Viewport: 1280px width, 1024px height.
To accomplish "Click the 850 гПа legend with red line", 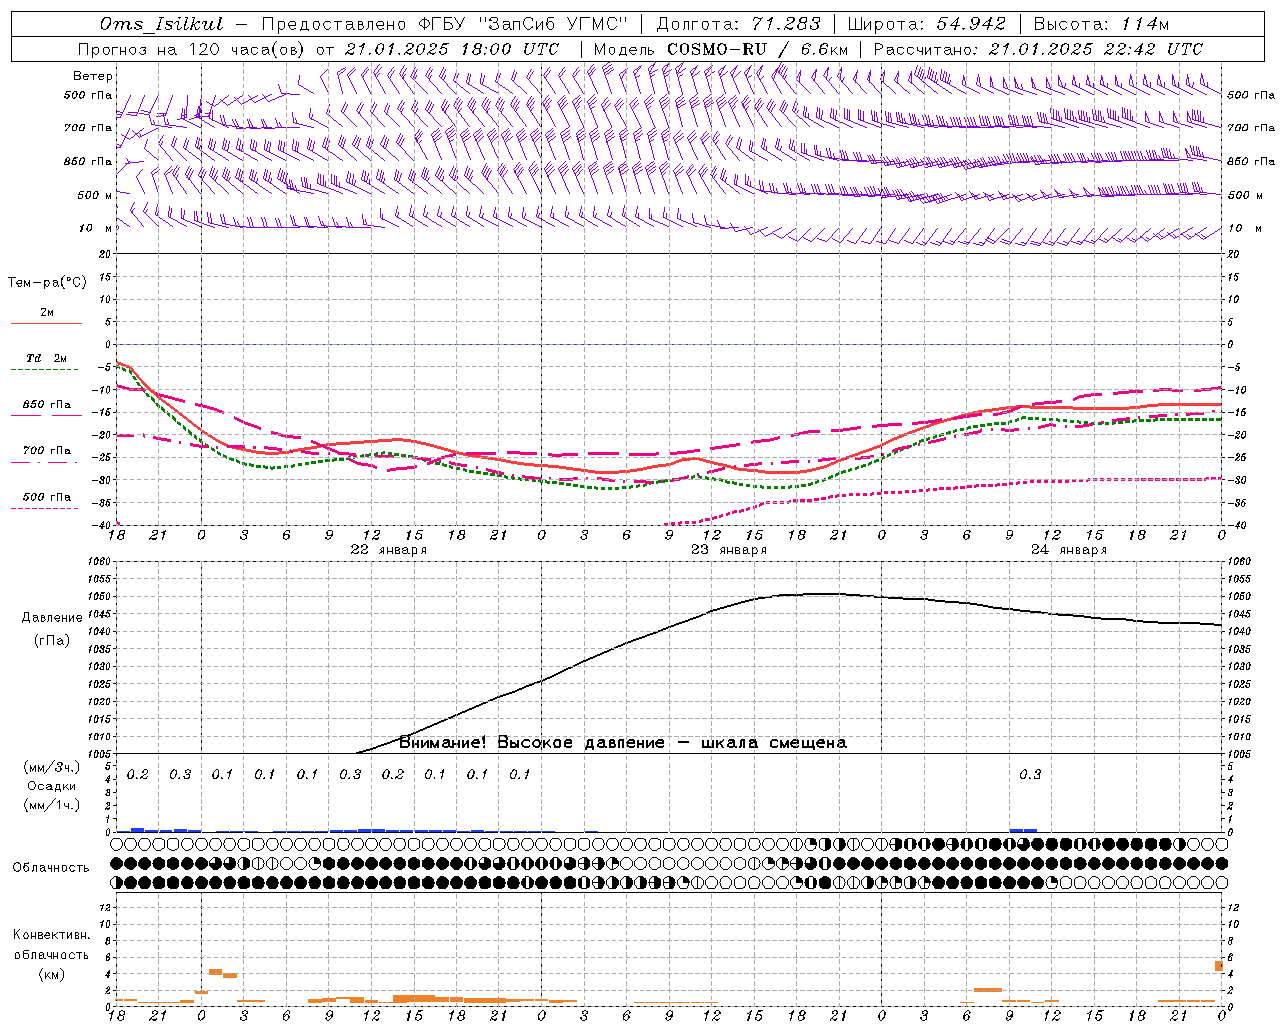I will pyautogui.click(x=46, y=409).
